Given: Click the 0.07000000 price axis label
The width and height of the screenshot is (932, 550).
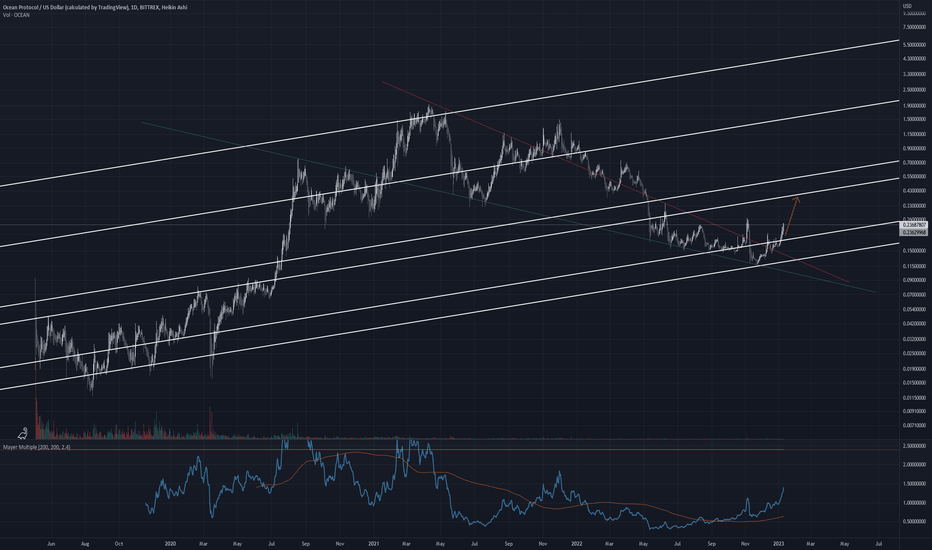Looking at the screenshot, I should [914, 295].
